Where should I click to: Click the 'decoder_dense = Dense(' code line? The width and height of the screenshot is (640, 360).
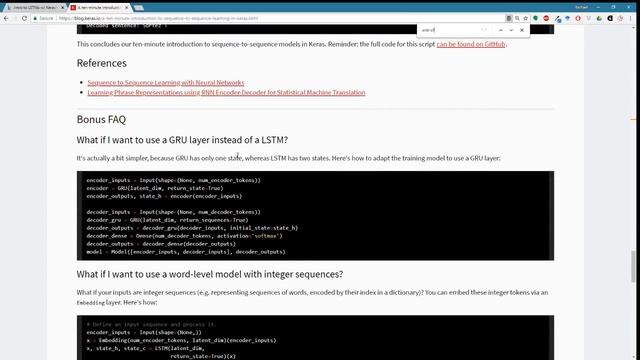click(184, 236)
